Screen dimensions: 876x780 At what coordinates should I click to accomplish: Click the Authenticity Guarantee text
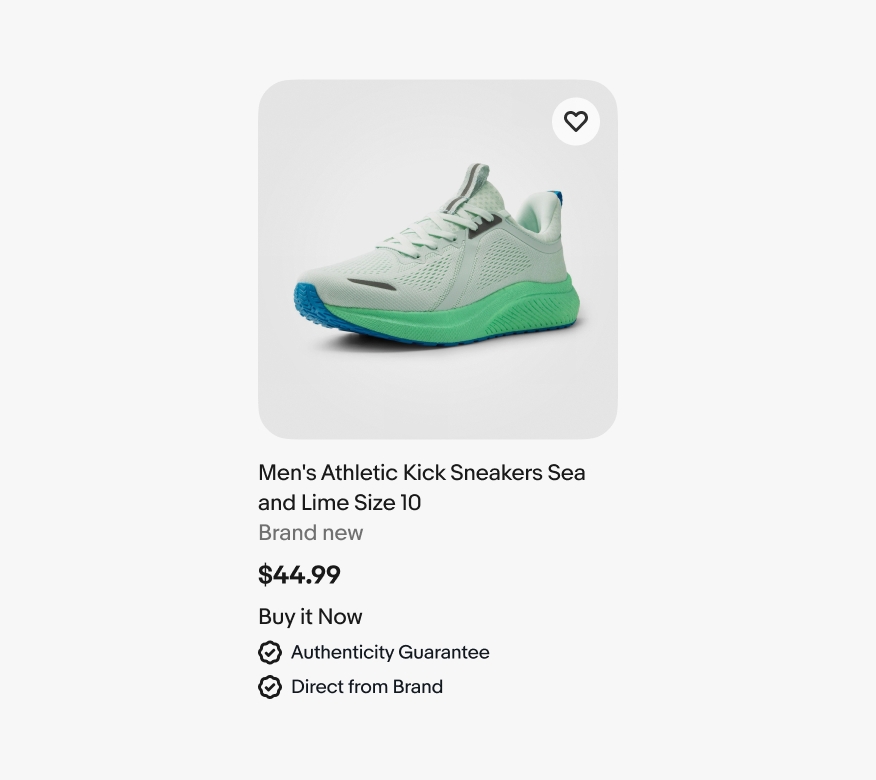click(x=390, y=653)
